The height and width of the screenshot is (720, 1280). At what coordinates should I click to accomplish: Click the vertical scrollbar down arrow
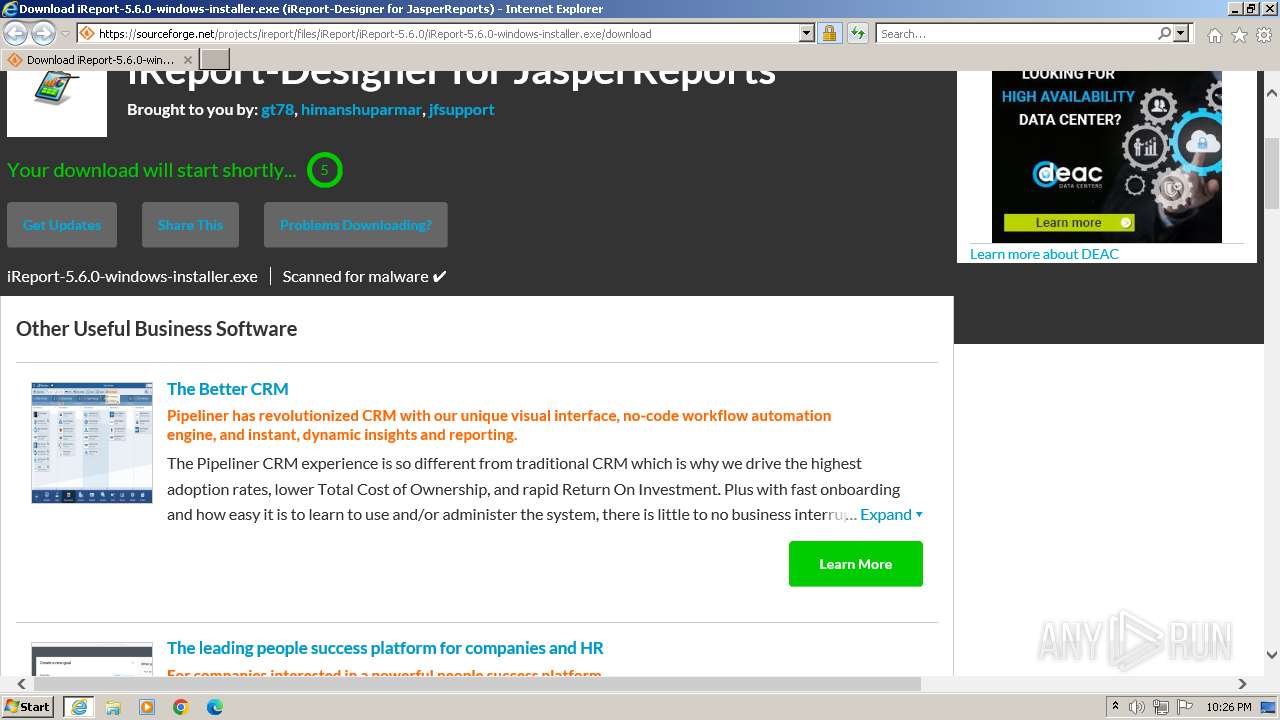tap(1272, 655)
